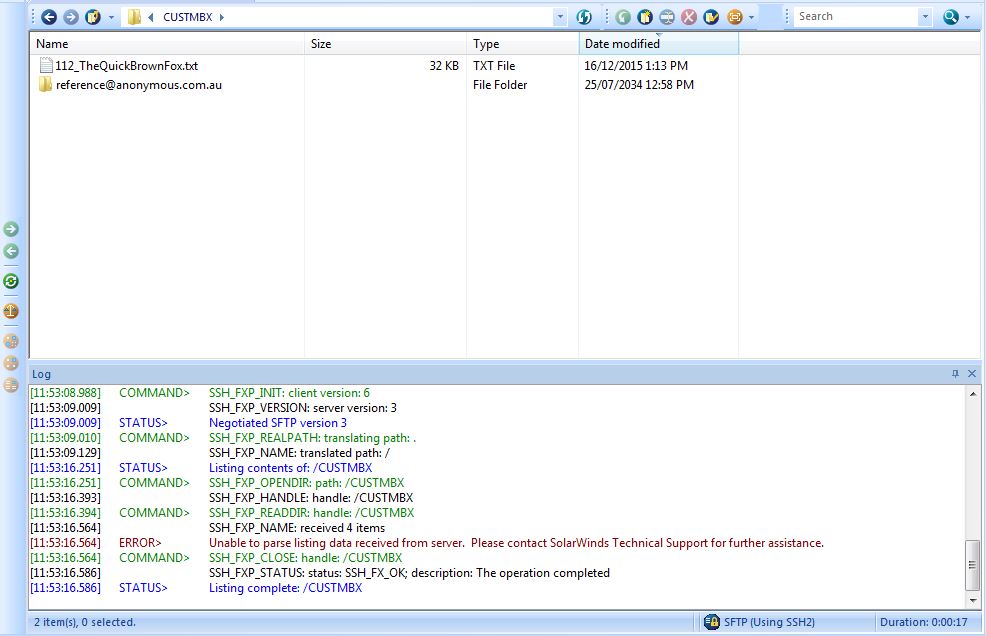Refresh the CUSTMBX directory listing
Viewport: 986px width, 636px height.
584,17
